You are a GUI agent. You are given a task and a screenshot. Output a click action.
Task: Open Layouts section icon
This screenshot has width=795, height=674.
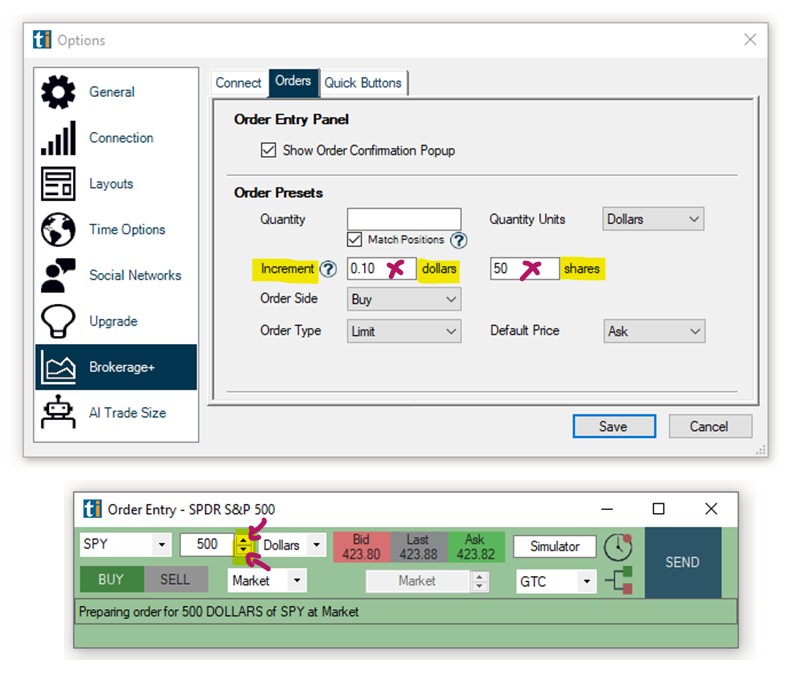point(58,184)
